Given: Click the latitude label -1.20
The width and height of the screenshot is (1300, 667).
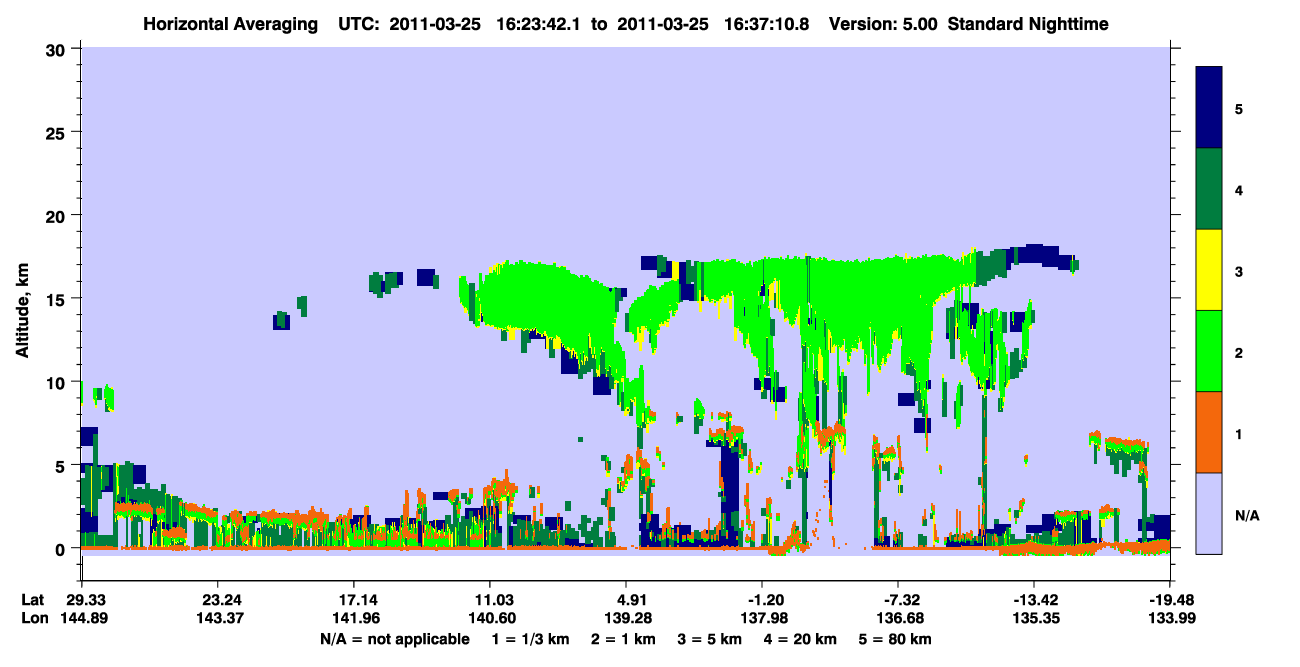Looking at the screenshot, I should (762, 599).
